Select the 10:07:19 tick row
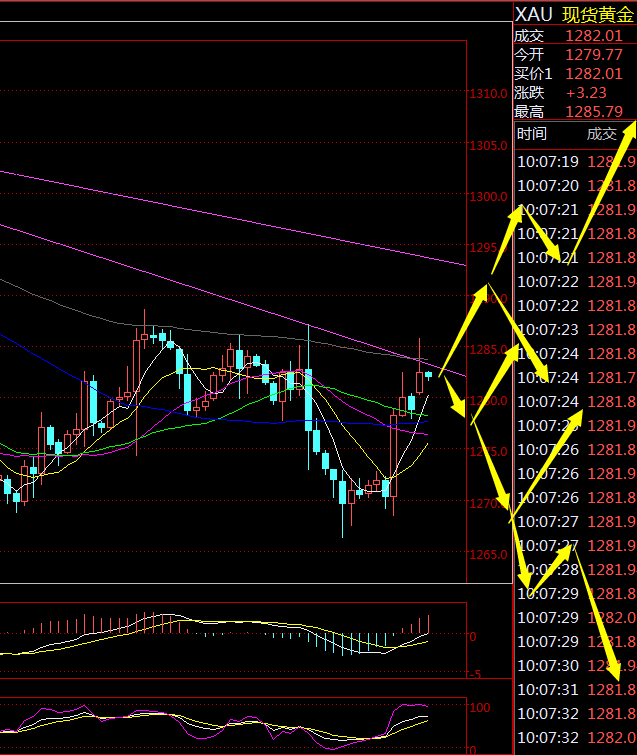This screenshot has width=637, height=755. 575,161
